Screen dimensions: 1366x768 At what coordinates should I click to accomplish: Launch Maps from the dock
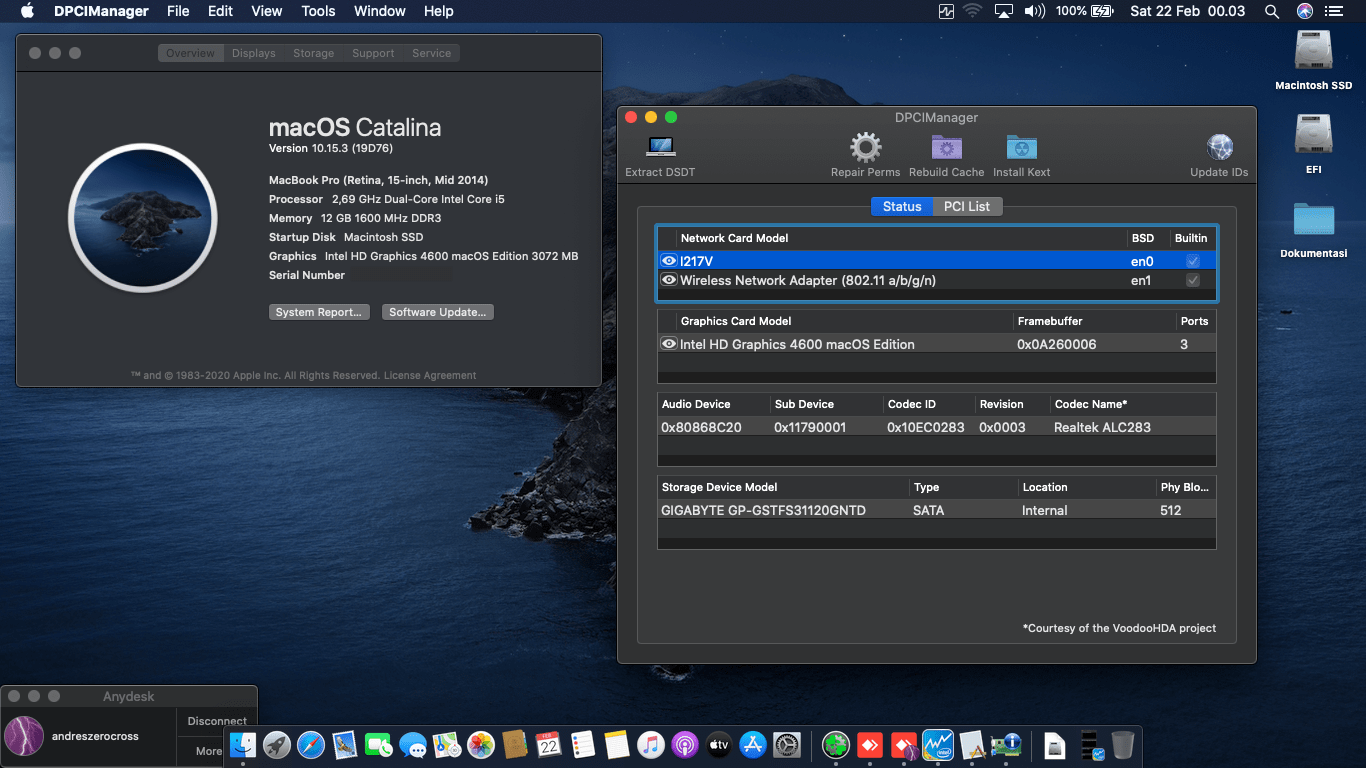(447, 744)
